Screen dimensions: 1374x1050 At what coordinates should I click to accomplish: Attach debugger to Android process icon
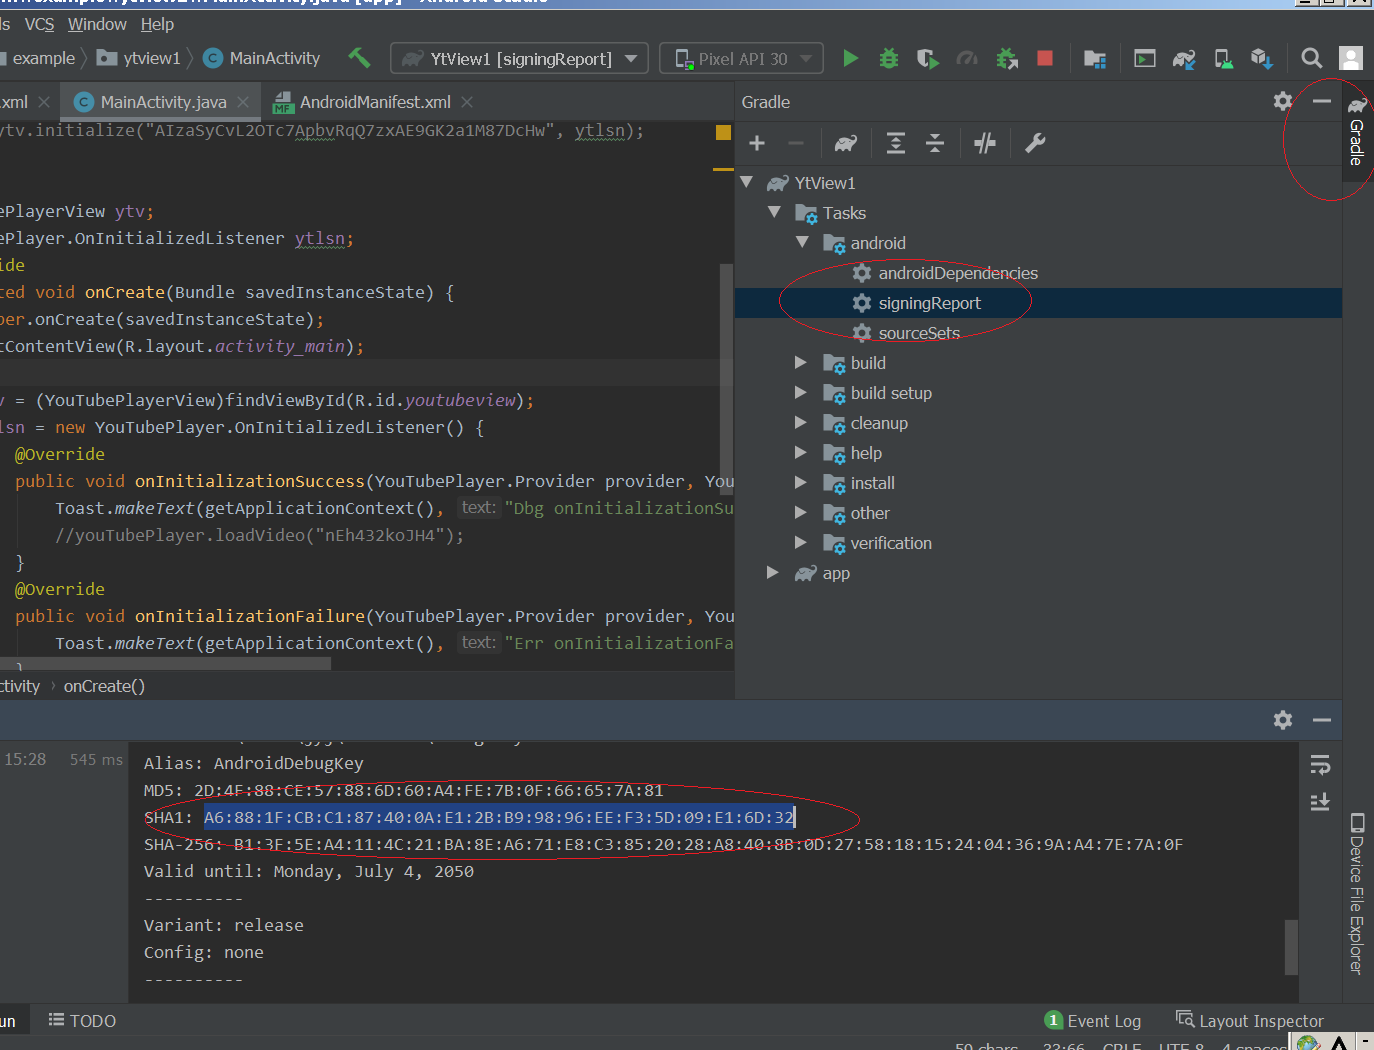pyautogui.click(x=1007, y=59)
